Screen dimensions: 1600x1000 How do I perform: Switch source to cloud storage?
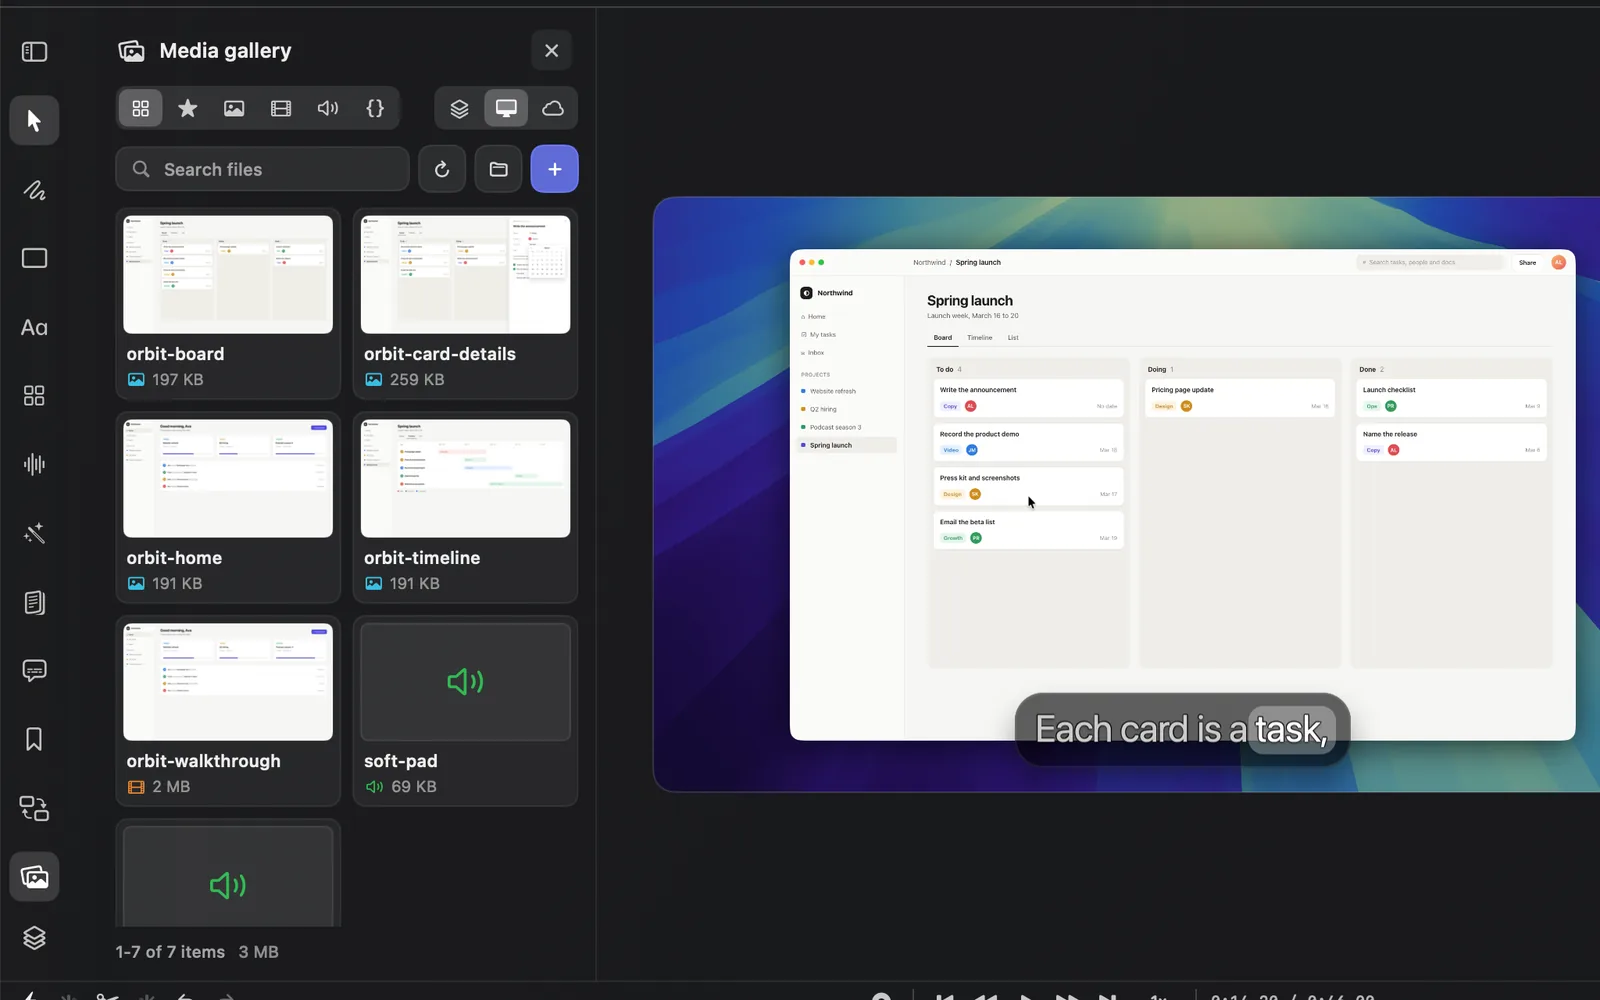coord(553,108)
